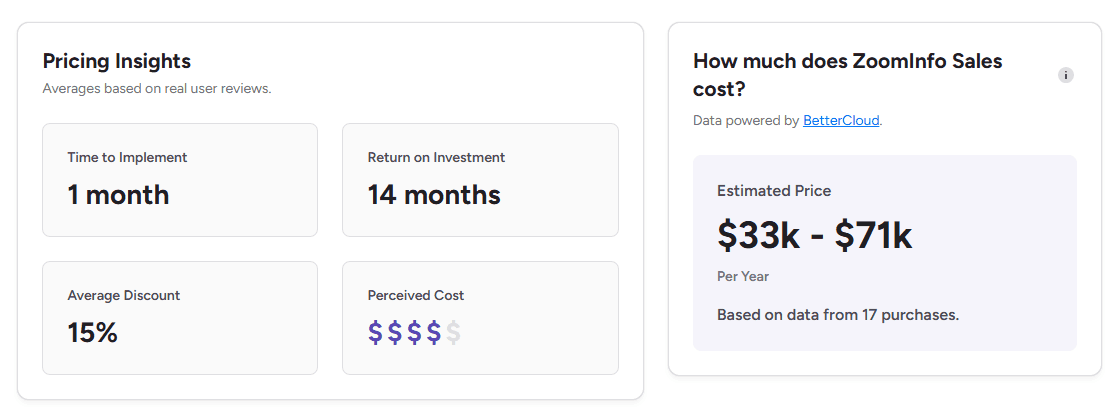Click the Pricing Insights heading
The width and height of the screenshot is (1119, 408).
117,61
